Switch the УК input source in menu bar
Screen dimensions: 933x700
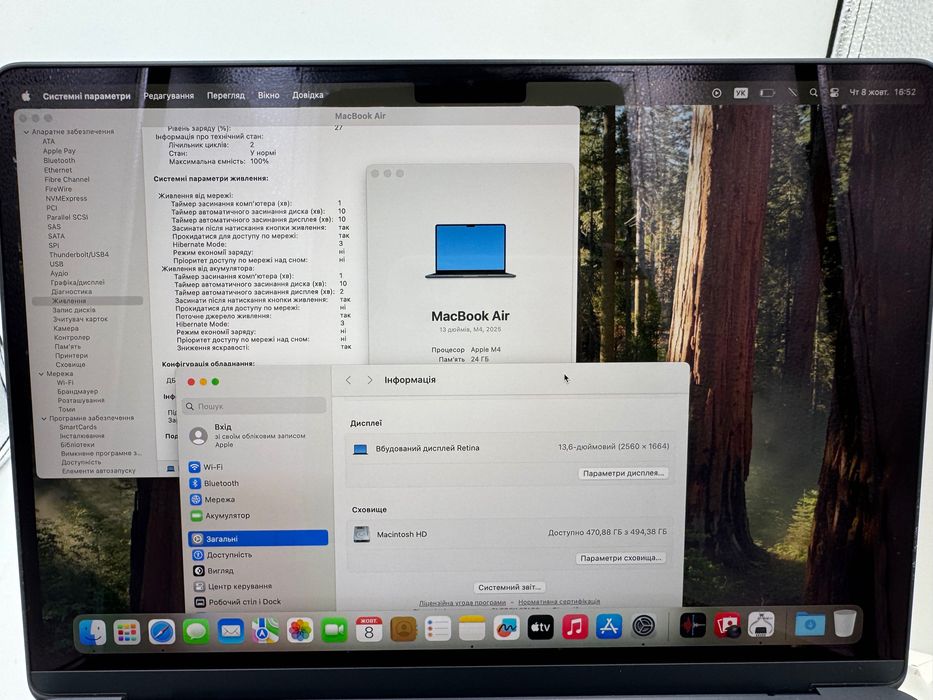tap(740, 93)
